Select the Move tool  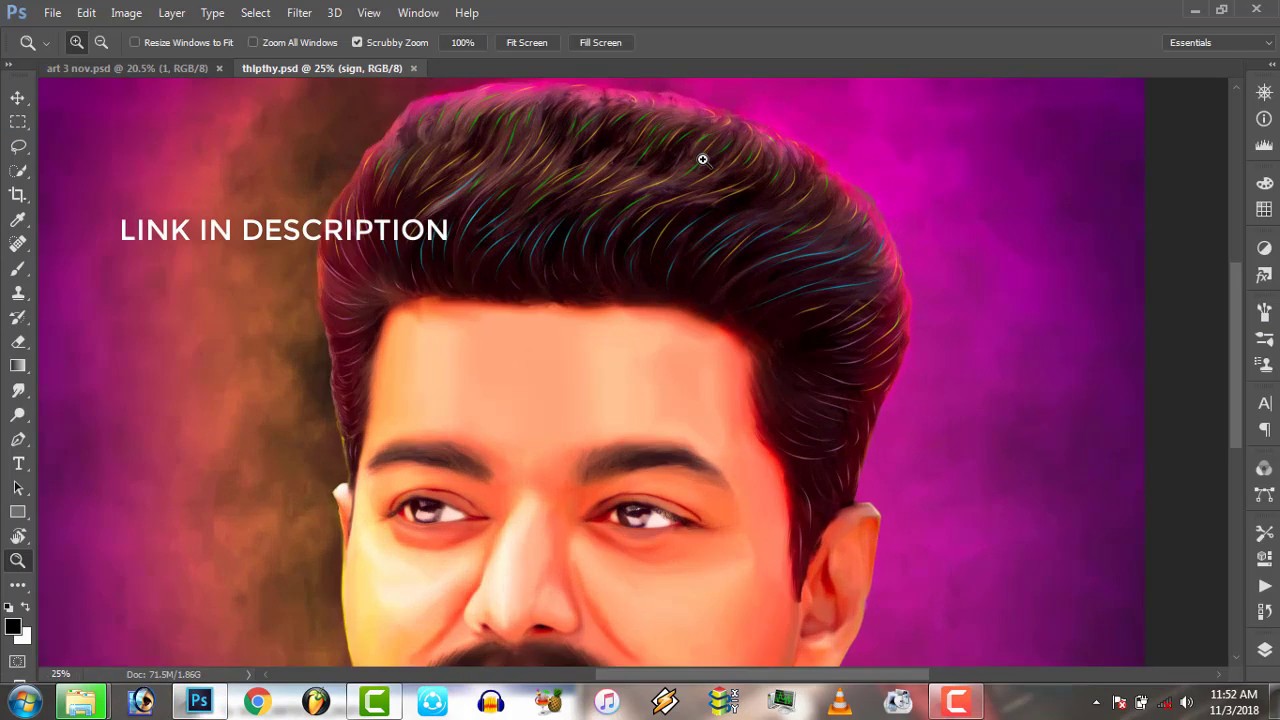point(18,97)
